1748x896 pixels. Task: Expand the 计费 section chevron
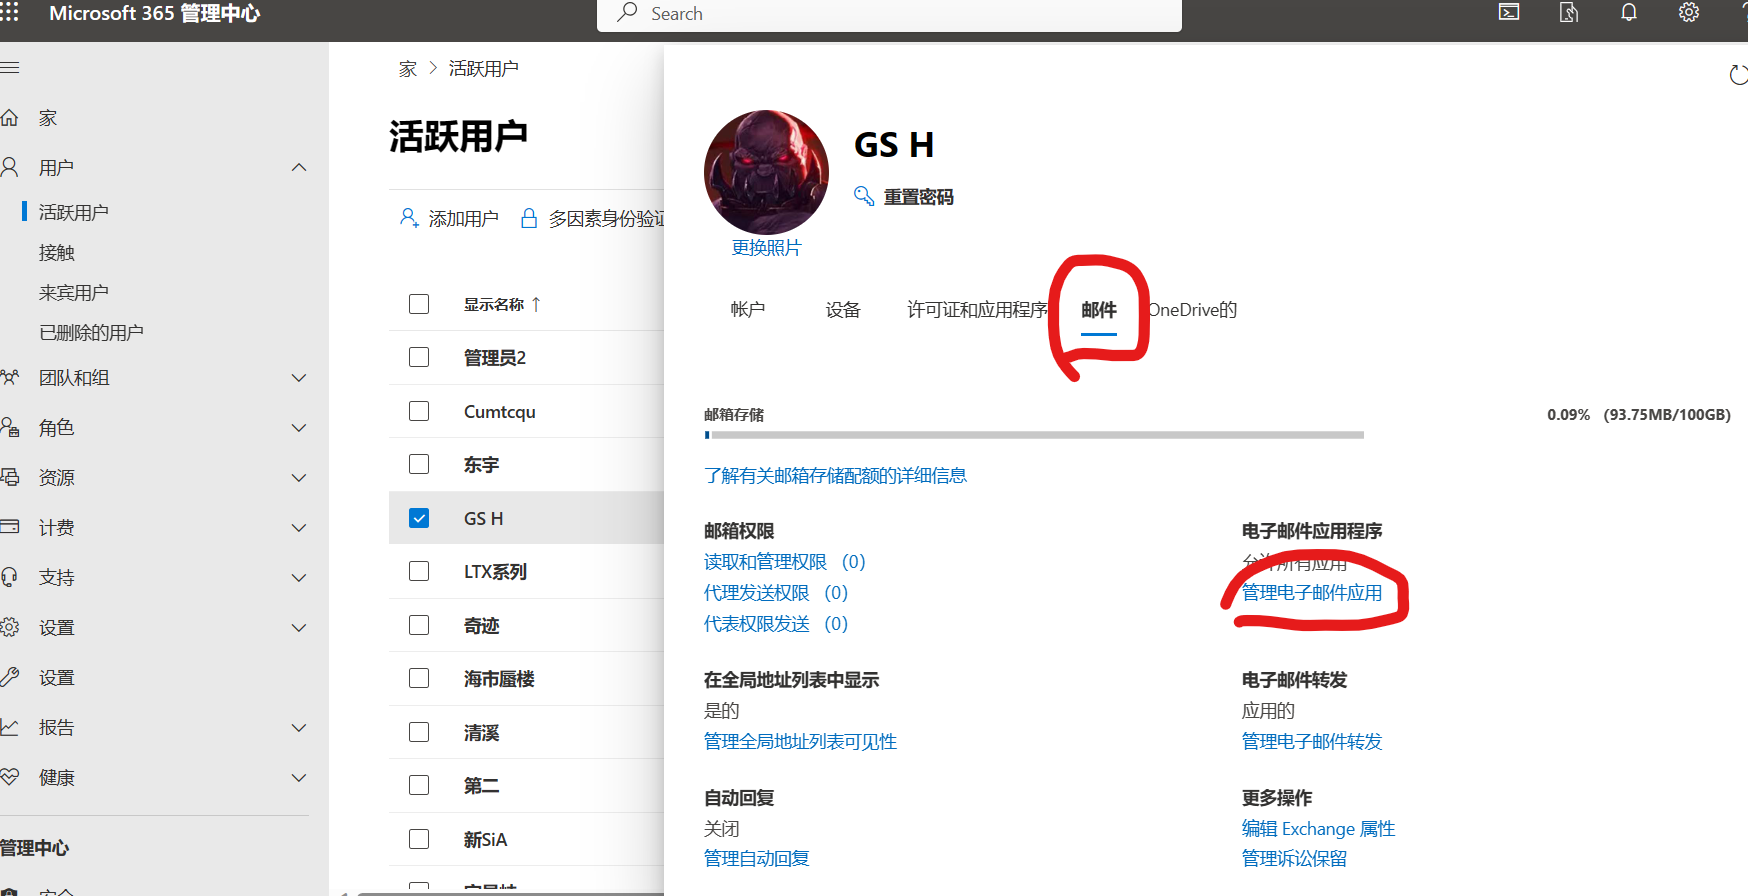click(299, 528)
